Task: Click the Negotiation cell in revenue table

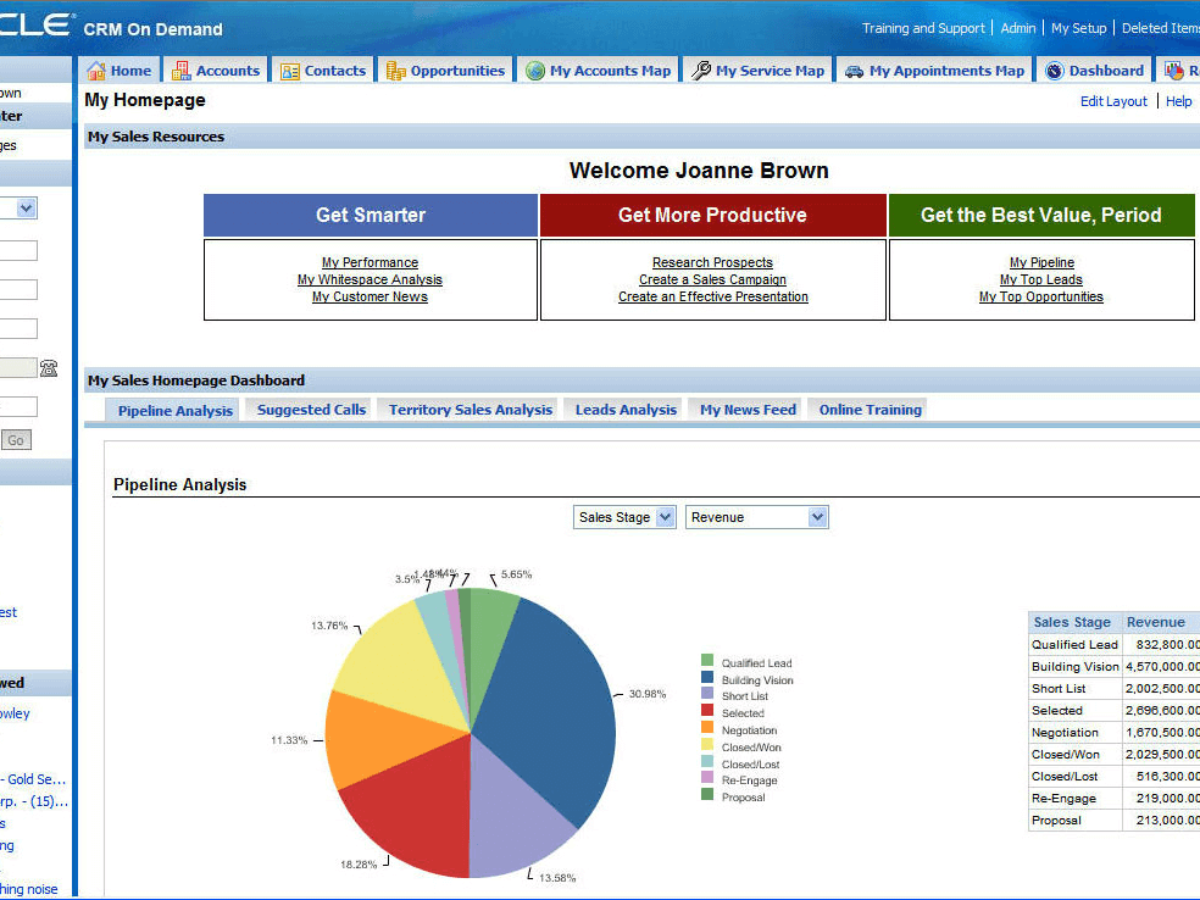Action: click(x=1075, y=733)
